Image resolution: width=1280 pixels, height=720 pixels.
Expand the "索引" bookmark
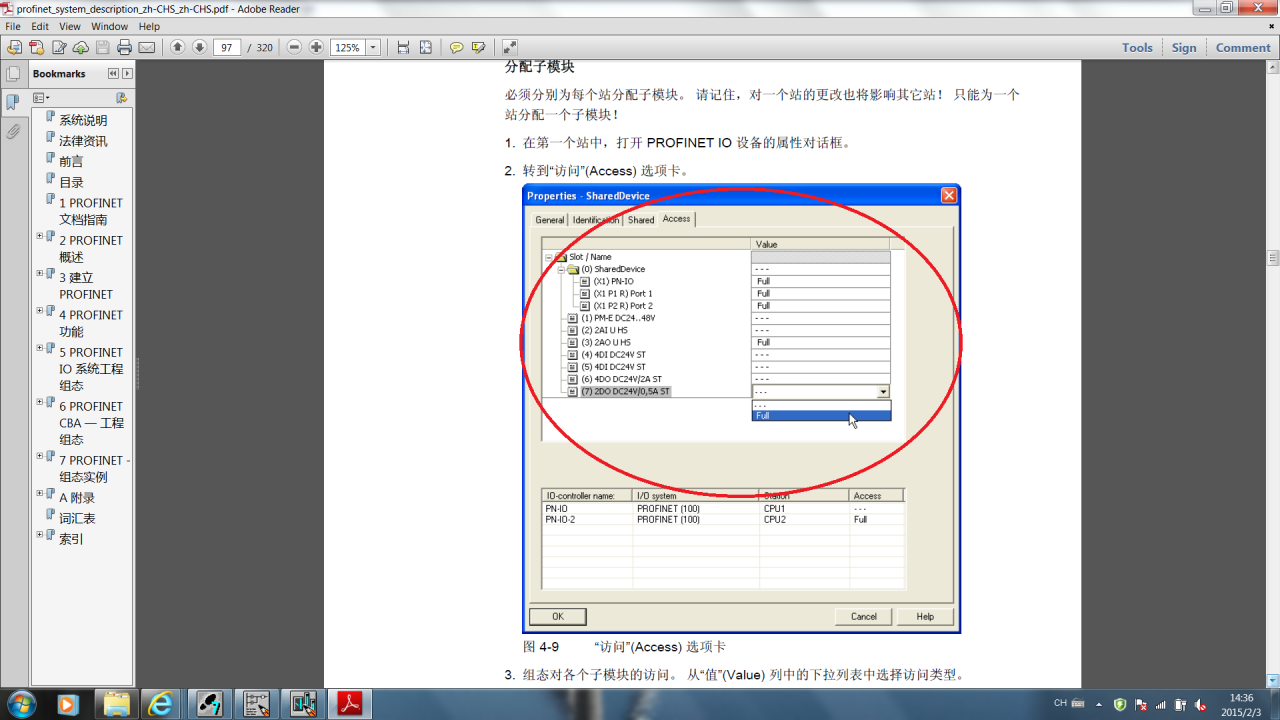(x=40, y=534)
